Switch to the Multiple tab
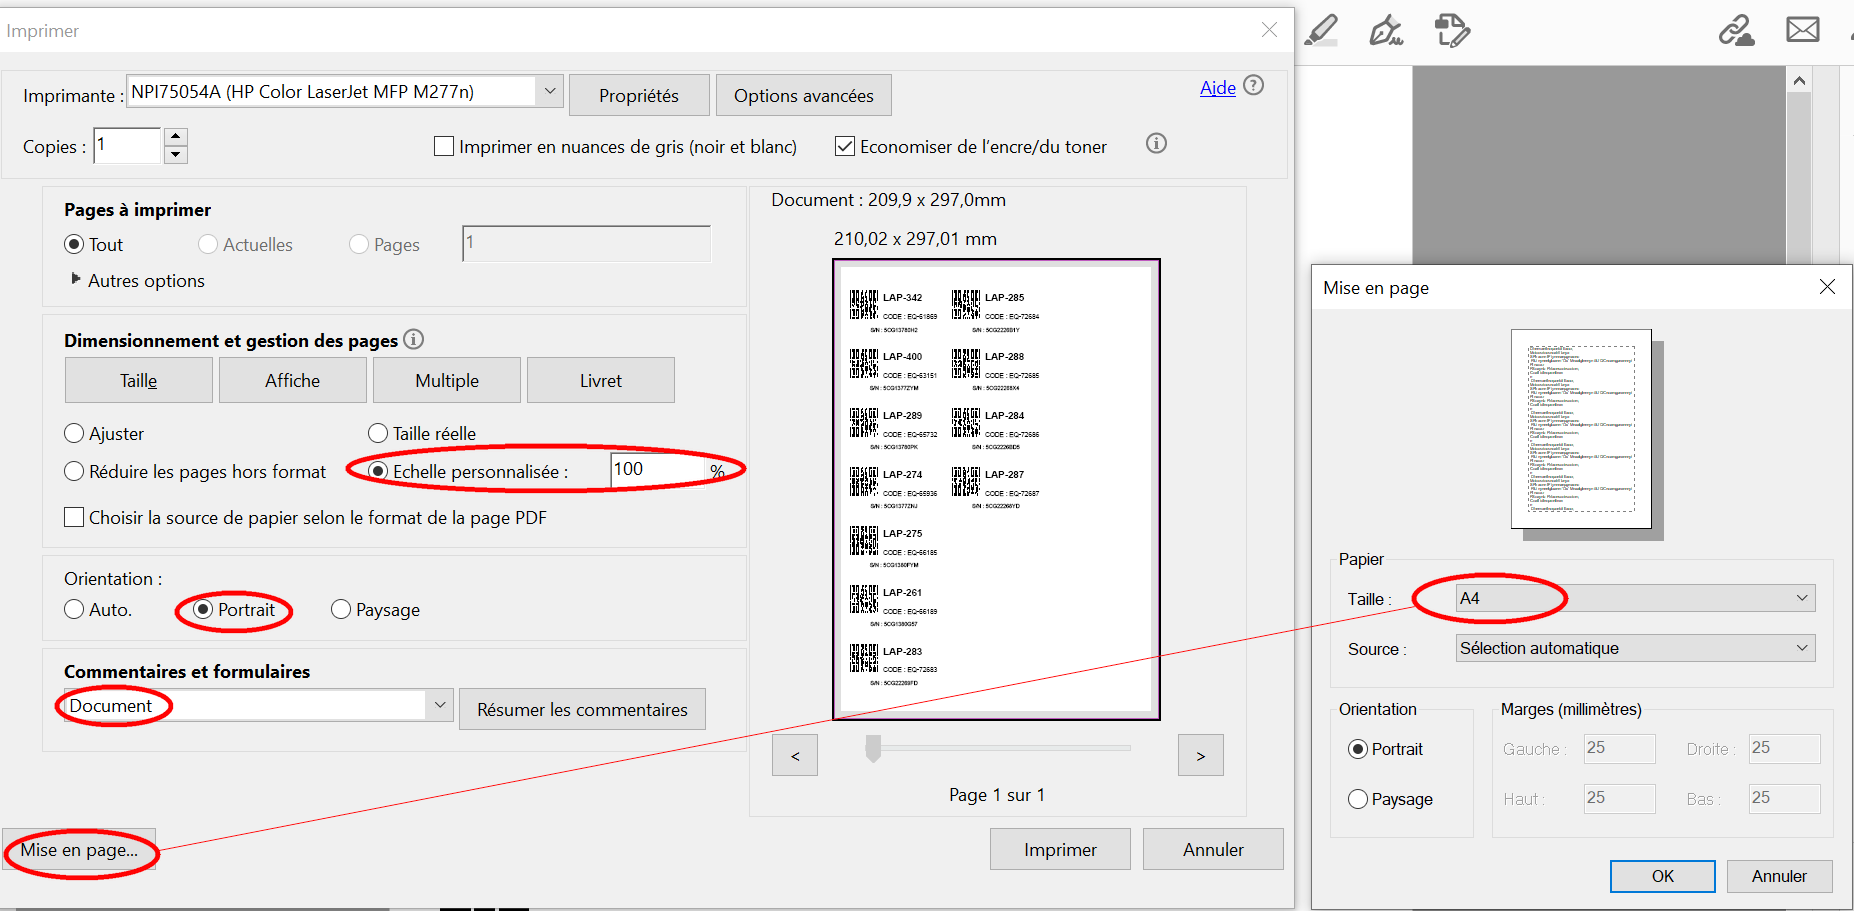1854x911 pixels. click(x=447, y=380)
